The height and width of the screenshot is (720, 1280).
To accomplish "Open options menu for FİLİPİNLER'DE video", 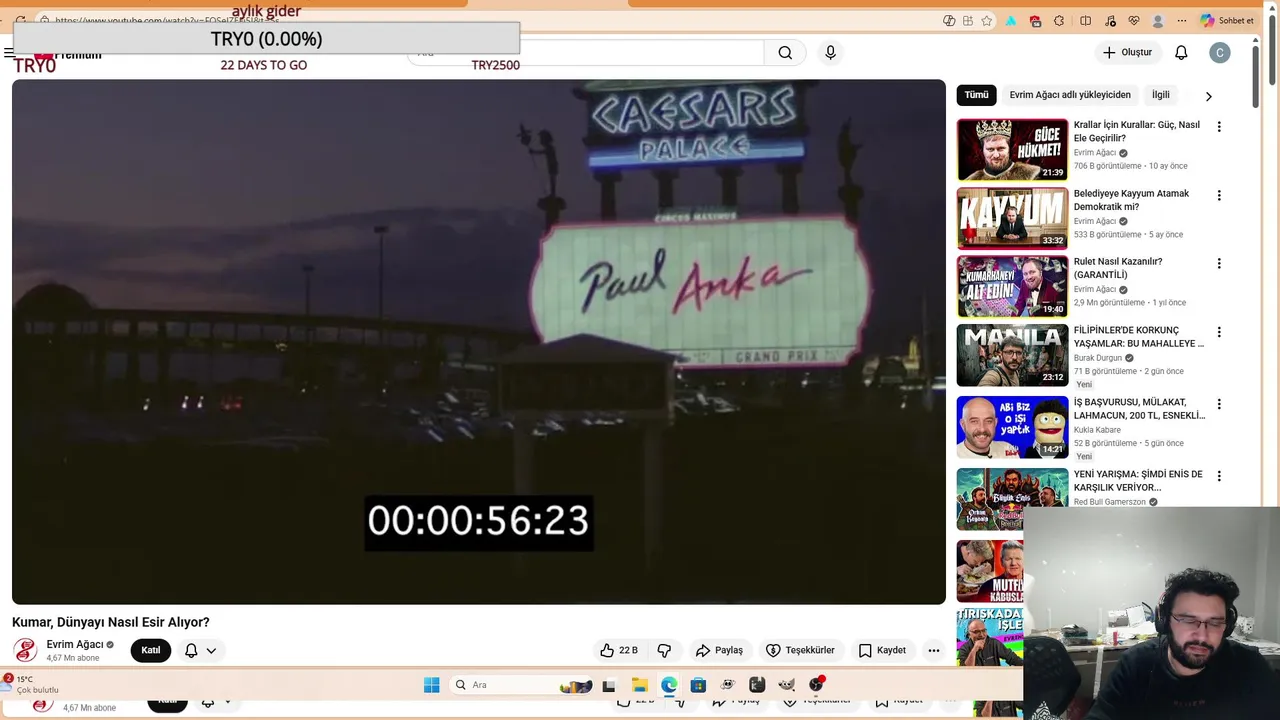I will point(1218,332).
